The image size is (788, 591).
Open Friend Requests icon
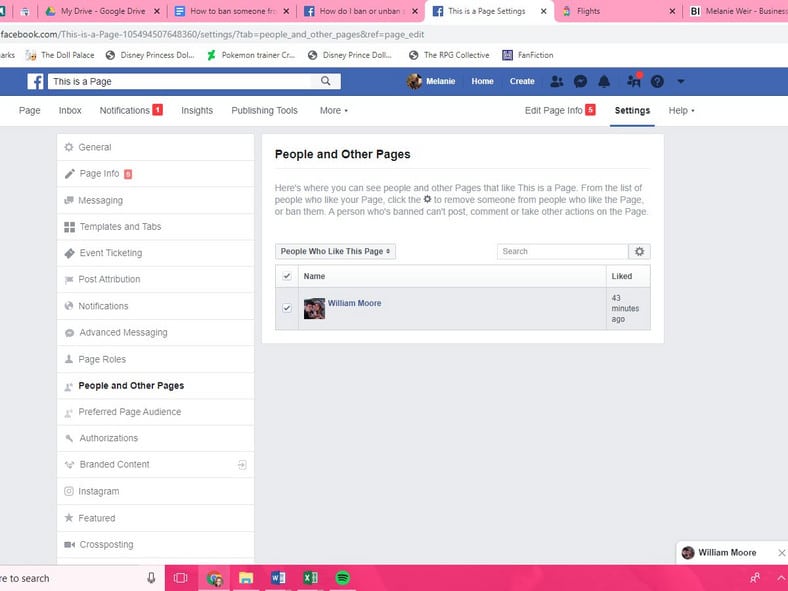pyautogui.click(x=557, y=81)
